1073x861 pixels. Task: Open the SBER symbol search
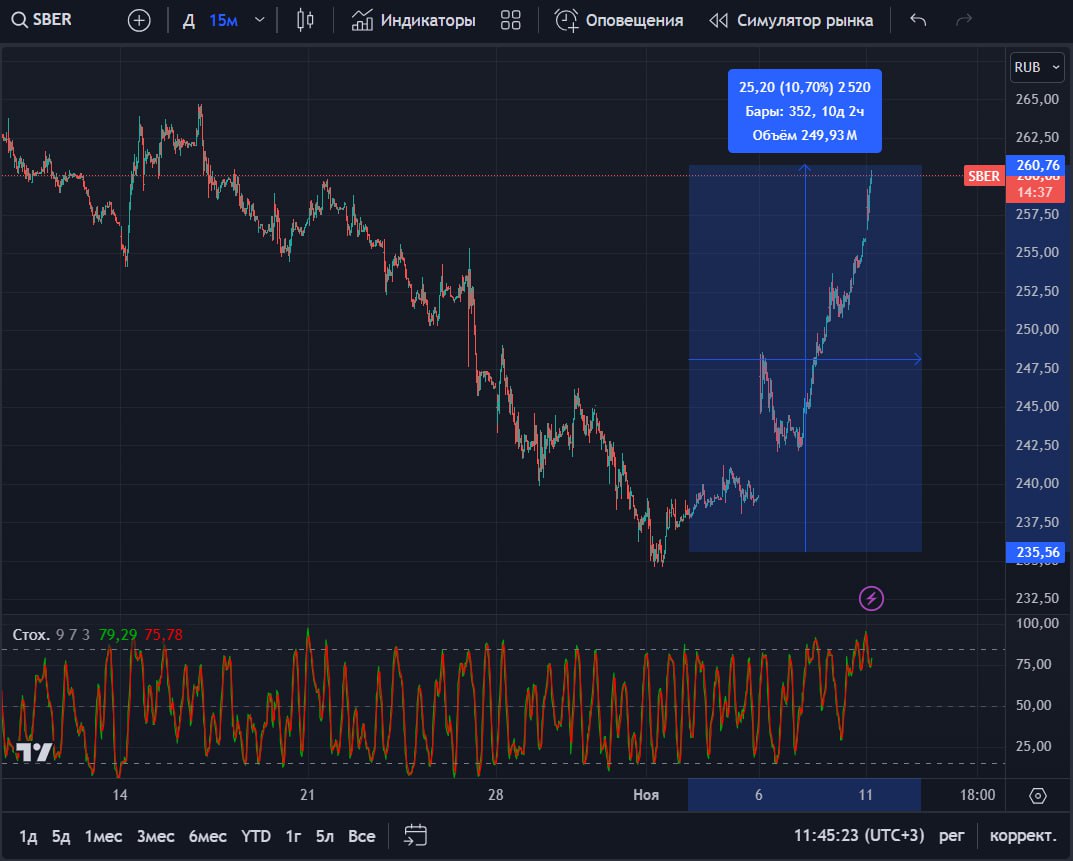[x=42, y=20]
